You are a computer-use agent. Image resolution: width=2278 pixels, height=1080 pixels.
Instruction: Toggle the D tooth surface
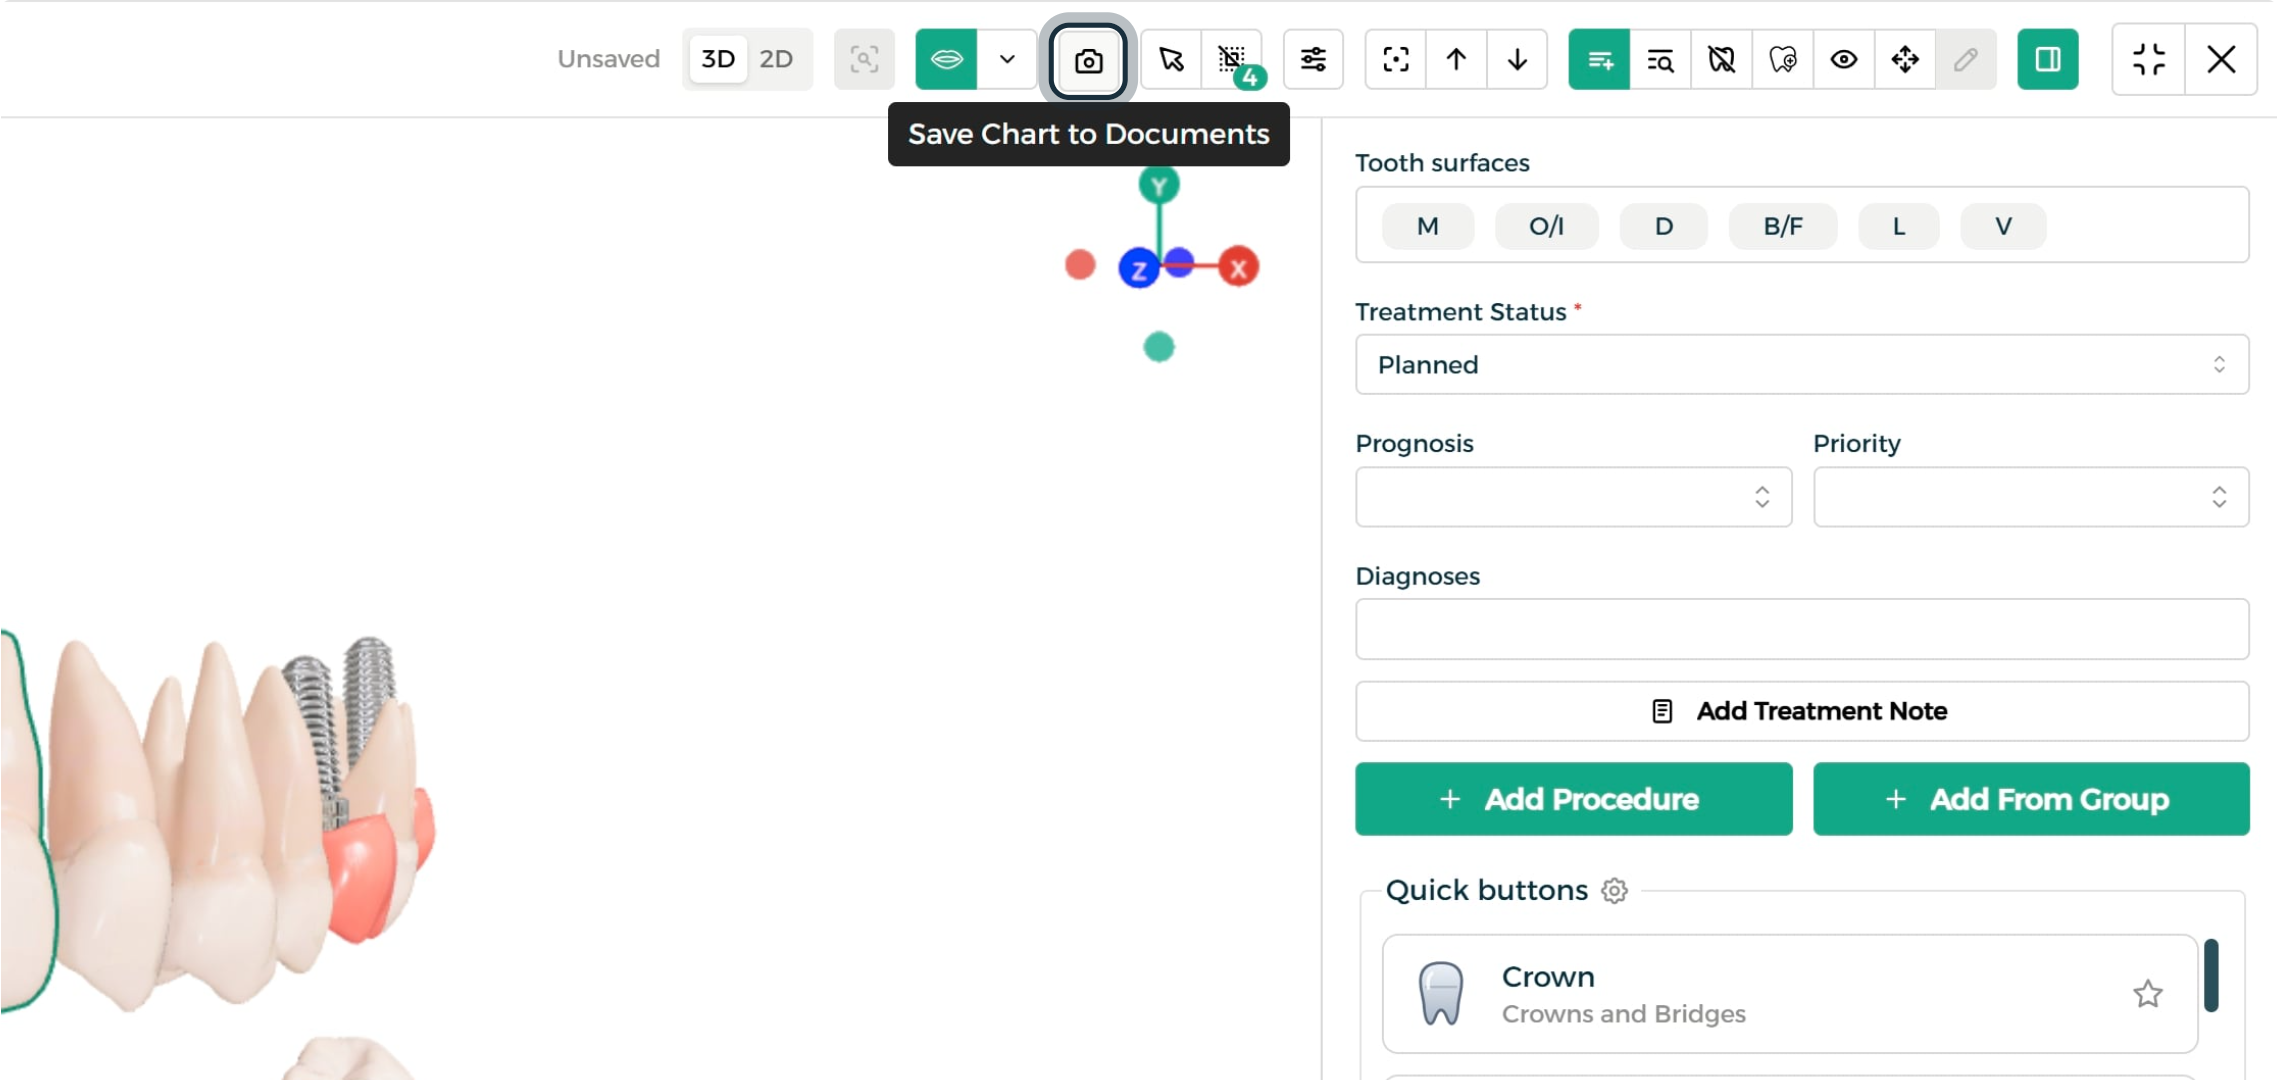[x=1664, y=226]
